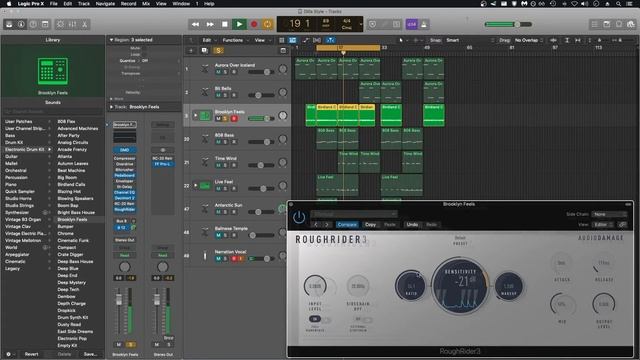The height and width of the screenshot is (360, 640).
Task: Open the LCD display mode dropdown arrow
Action: coord(361,24)
